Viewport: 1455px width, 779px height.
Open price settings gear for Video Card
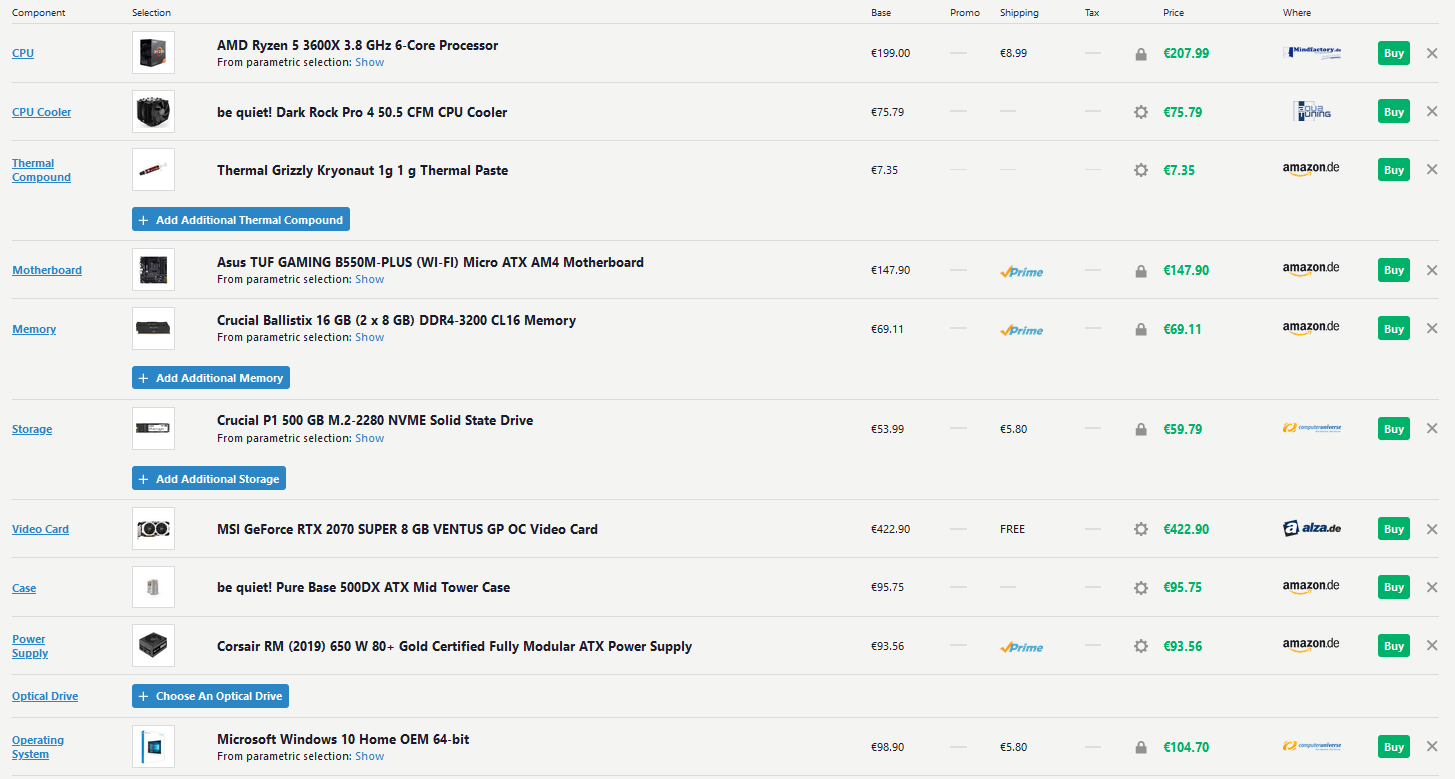(x=1141, y=529)
